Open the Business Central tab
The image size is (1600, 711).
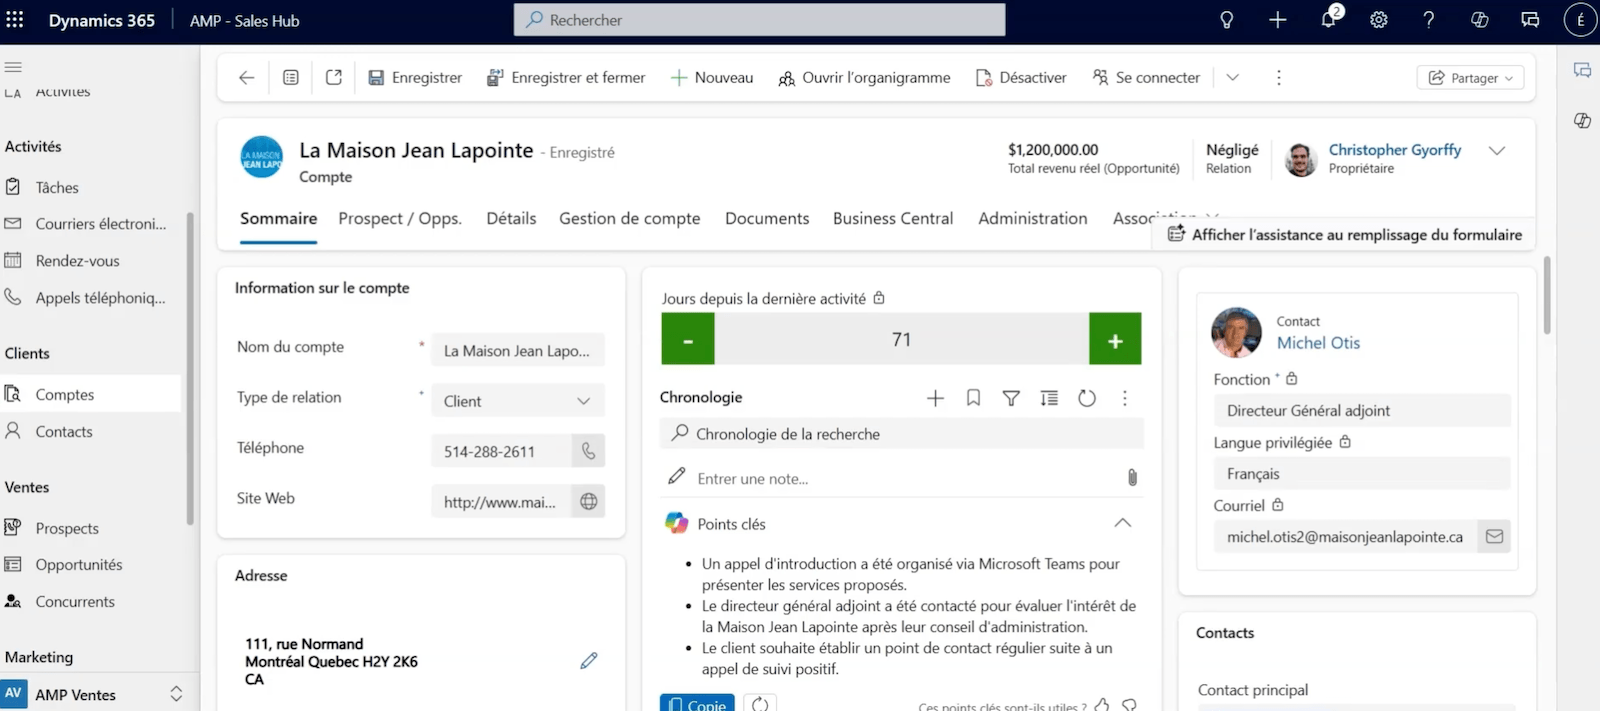892,218
